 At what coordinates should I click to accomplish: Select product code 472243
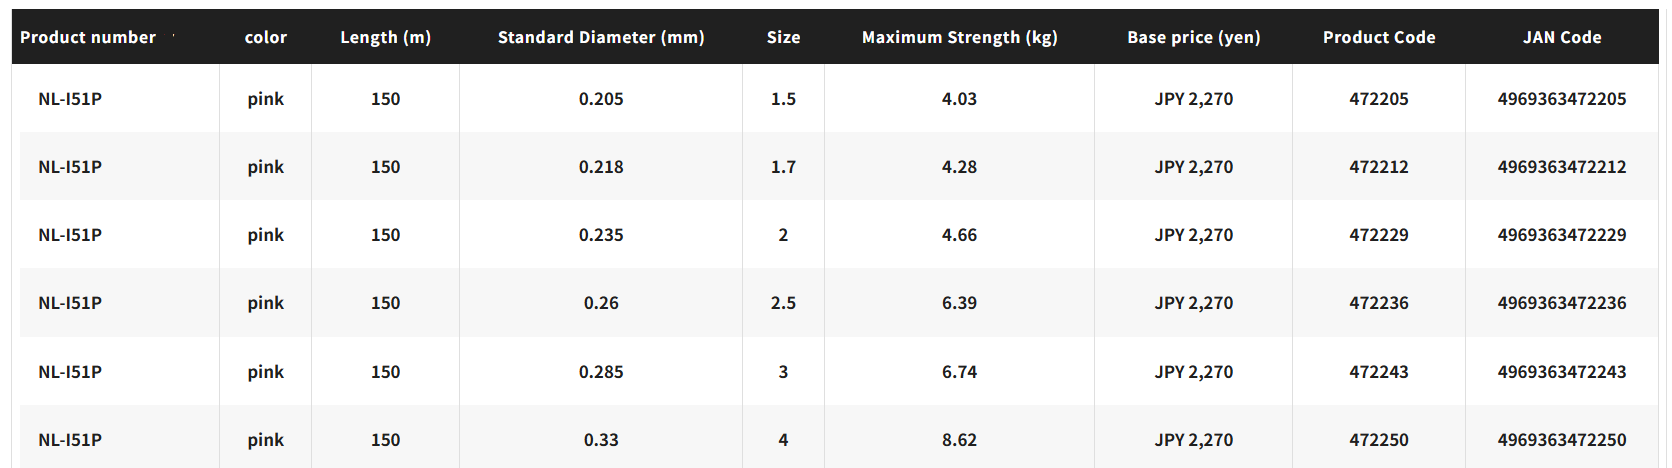point(1378,372)
